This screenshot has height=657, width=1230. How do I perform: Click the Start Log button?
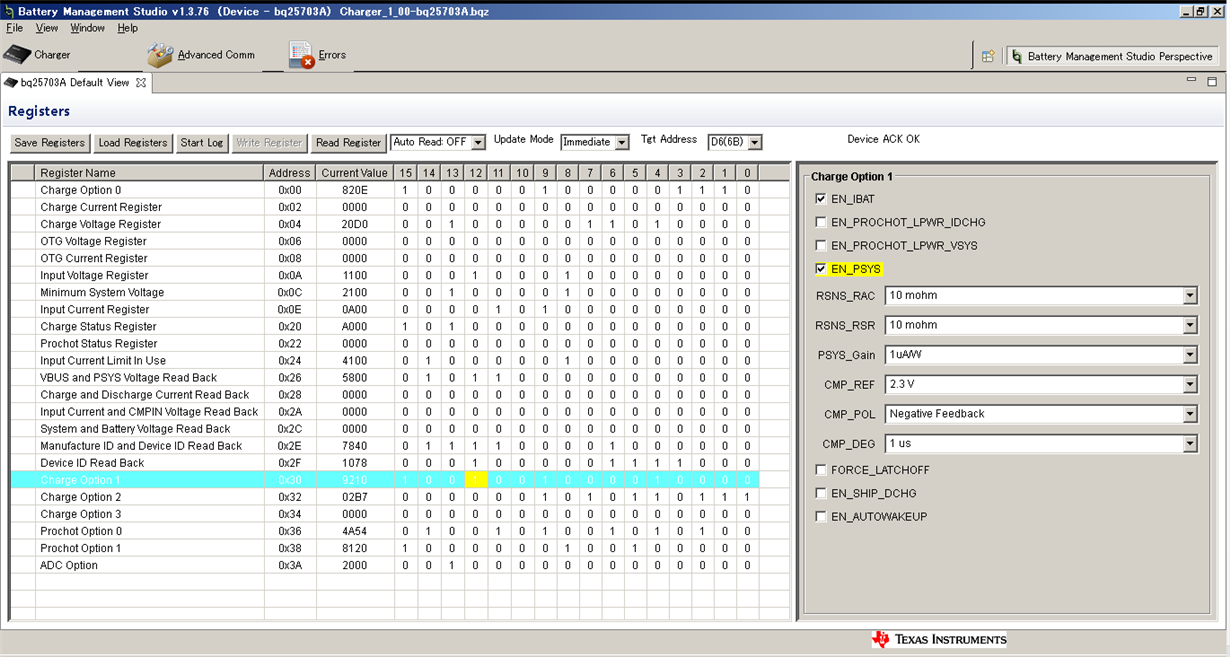click(202, 143)
